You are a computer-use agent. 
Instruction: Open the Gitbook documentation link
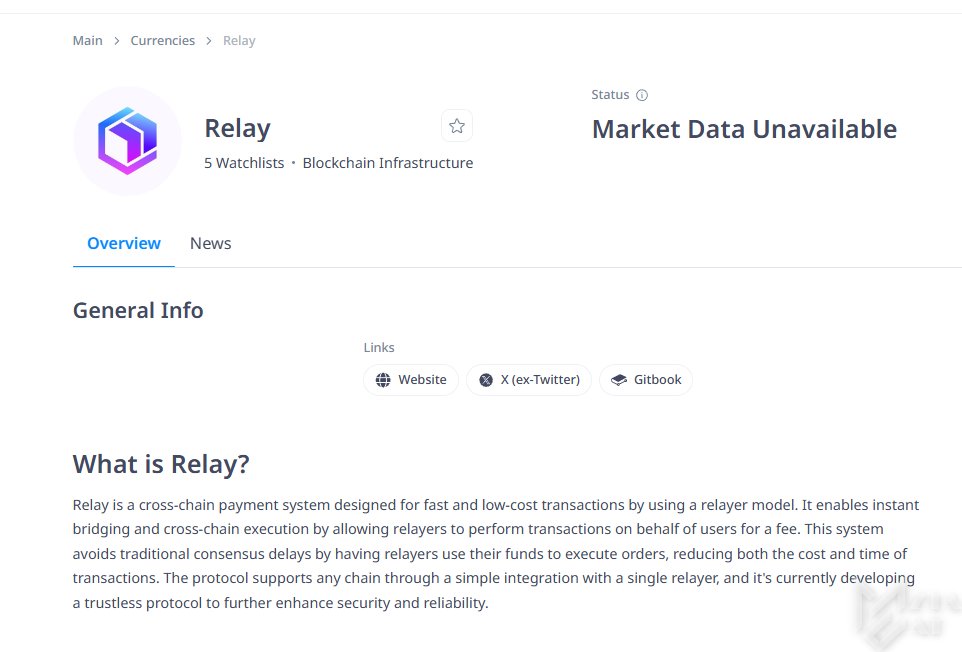click(x=646, y=380)
